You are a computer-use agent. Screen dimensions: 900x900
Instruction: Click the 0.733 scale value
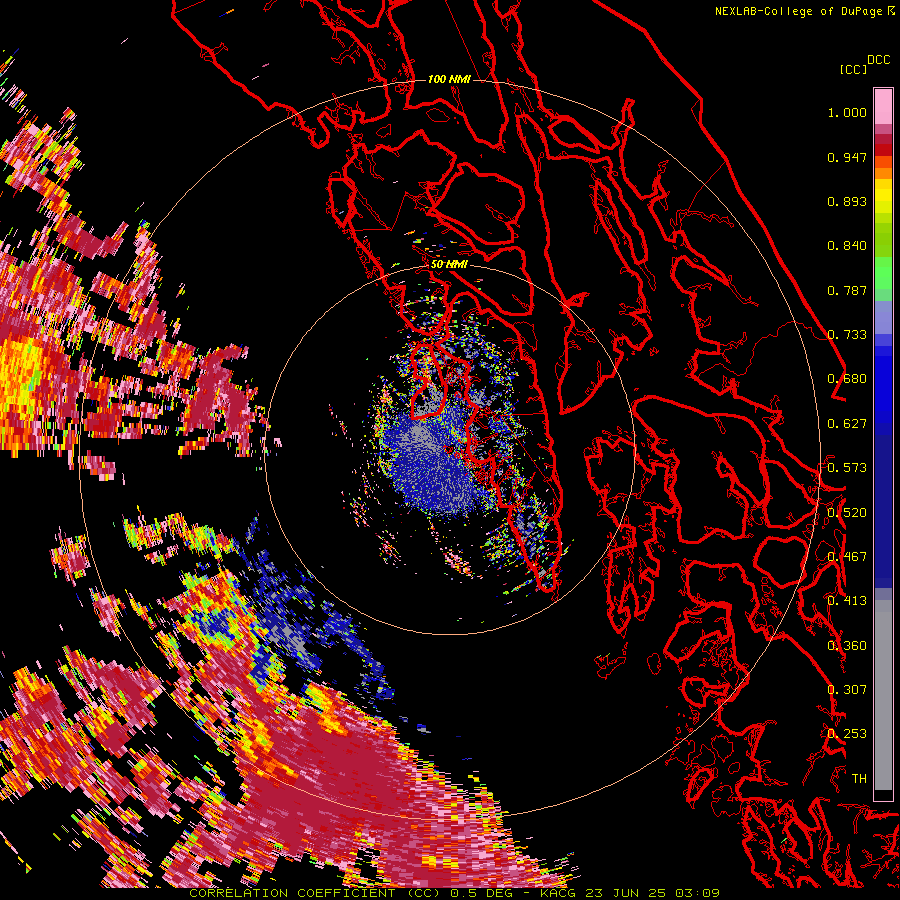click(847, 335)
